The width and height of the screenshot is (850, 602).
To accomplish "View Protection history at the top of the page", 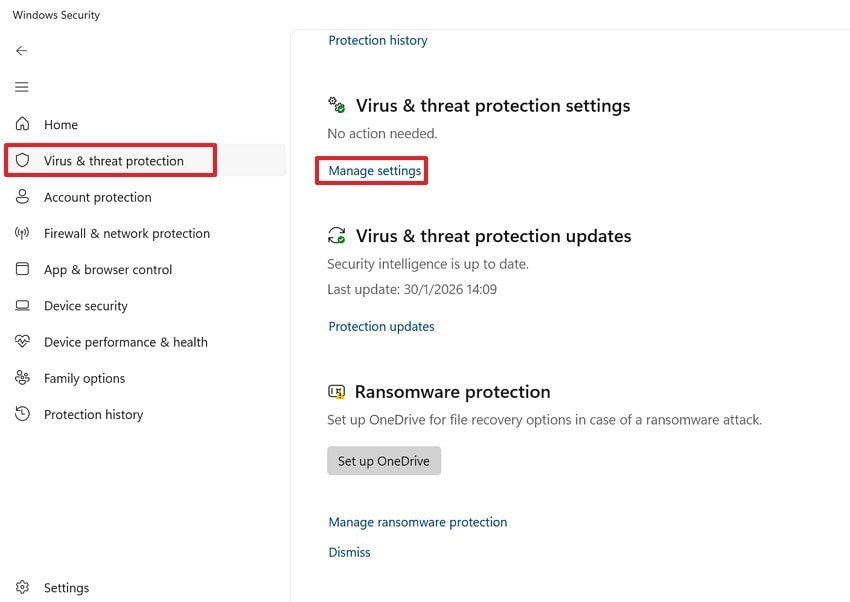I will tap(377, 40).
